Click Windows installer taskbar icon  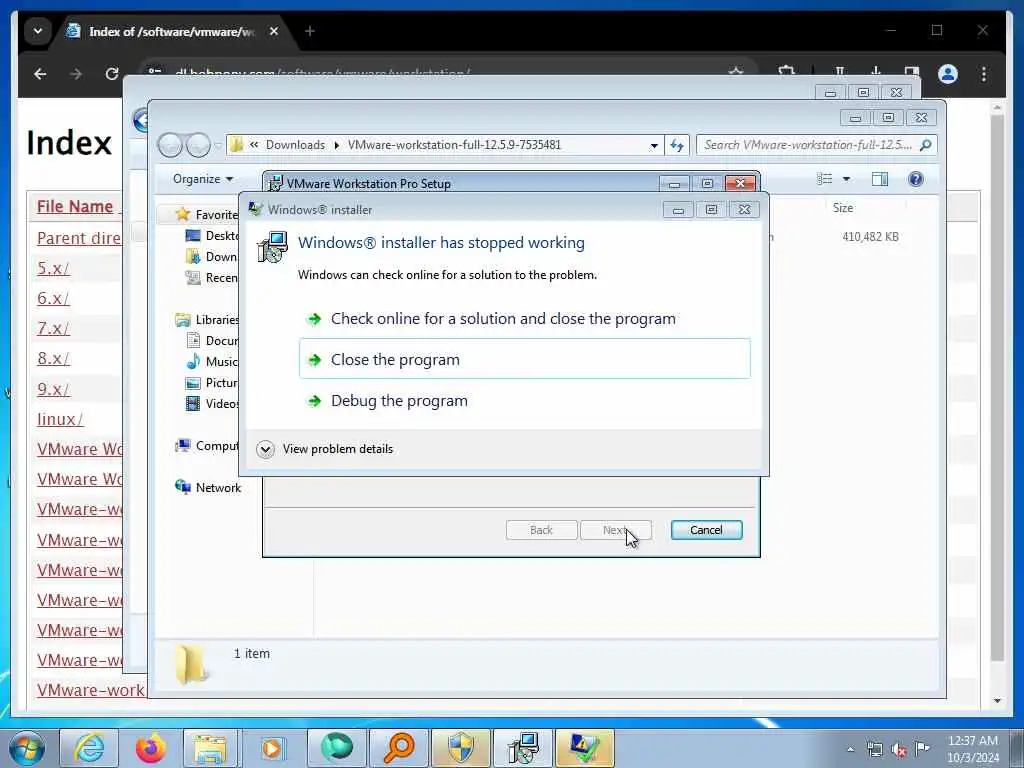(523, 748)
